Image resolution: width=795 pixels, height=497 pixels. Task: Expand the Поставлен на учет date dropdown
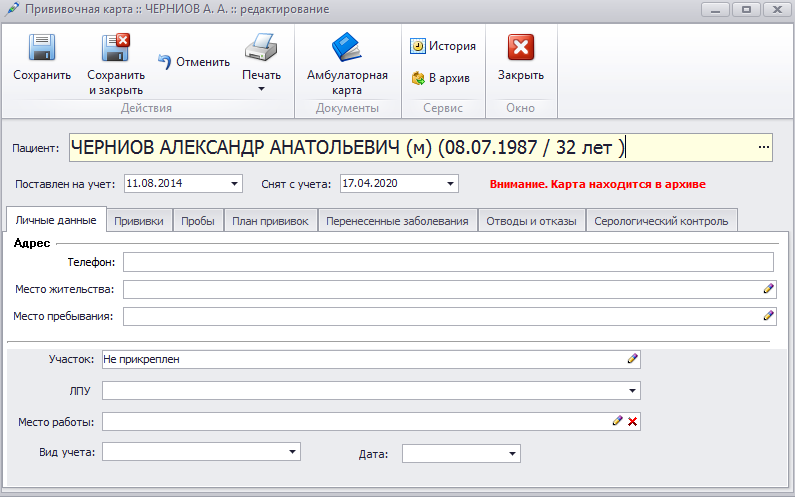point(235,183)
